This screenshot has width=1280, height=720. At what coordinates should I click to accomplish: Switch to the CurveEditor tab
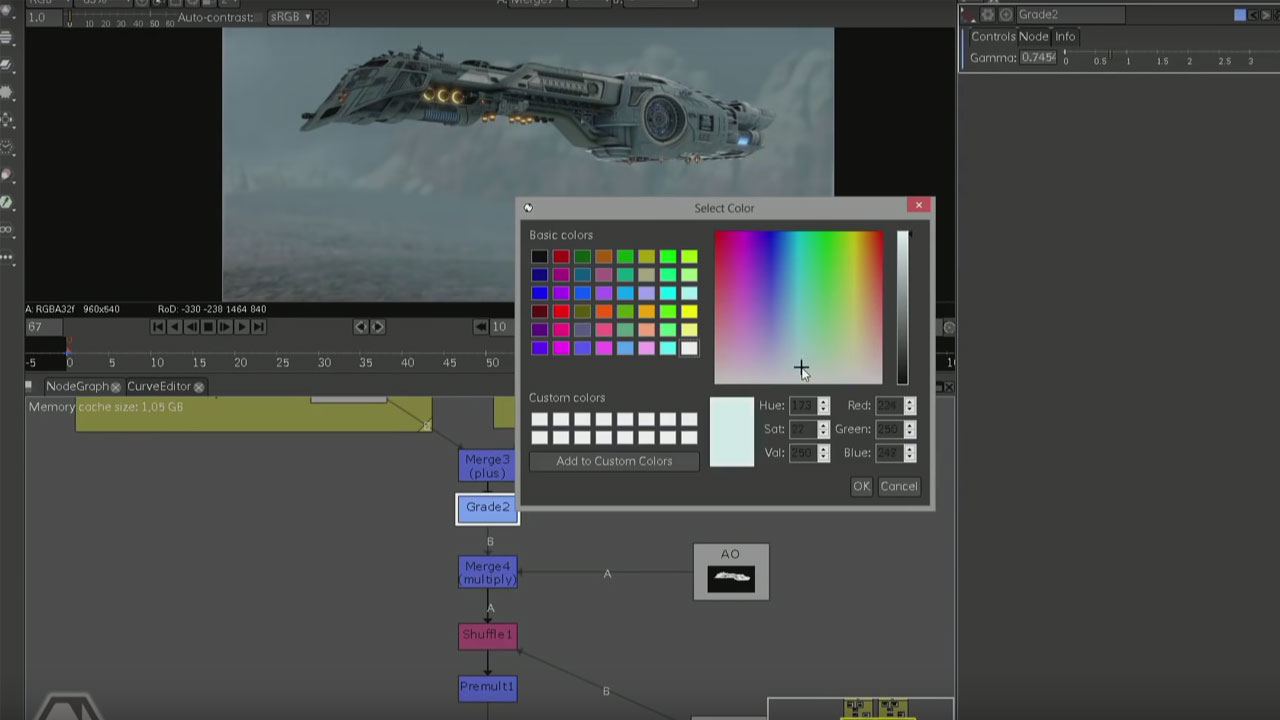(x=158, y=387)
